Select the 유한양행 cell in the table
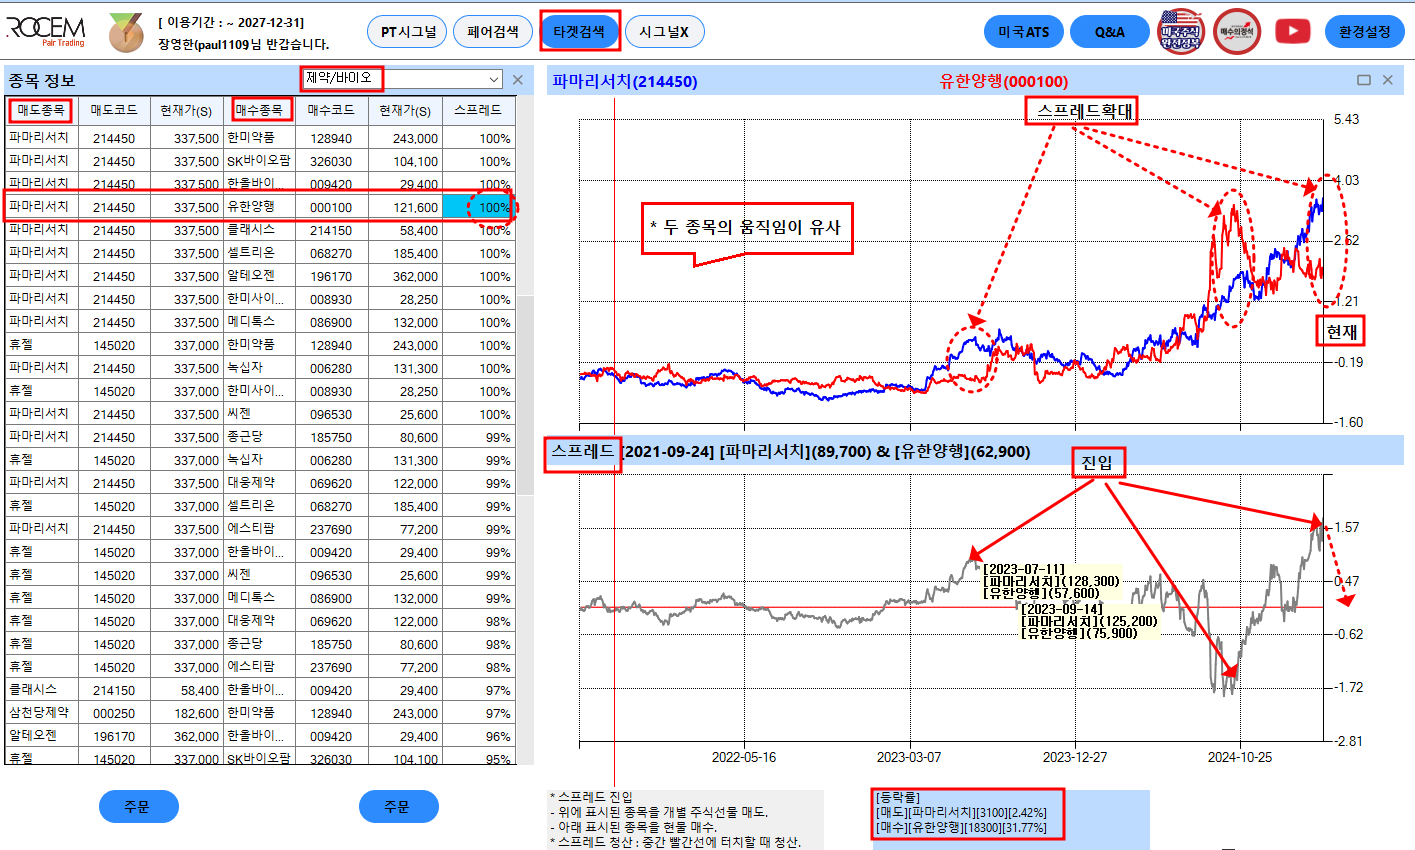1415x850 pixels. tap(259, 207)
